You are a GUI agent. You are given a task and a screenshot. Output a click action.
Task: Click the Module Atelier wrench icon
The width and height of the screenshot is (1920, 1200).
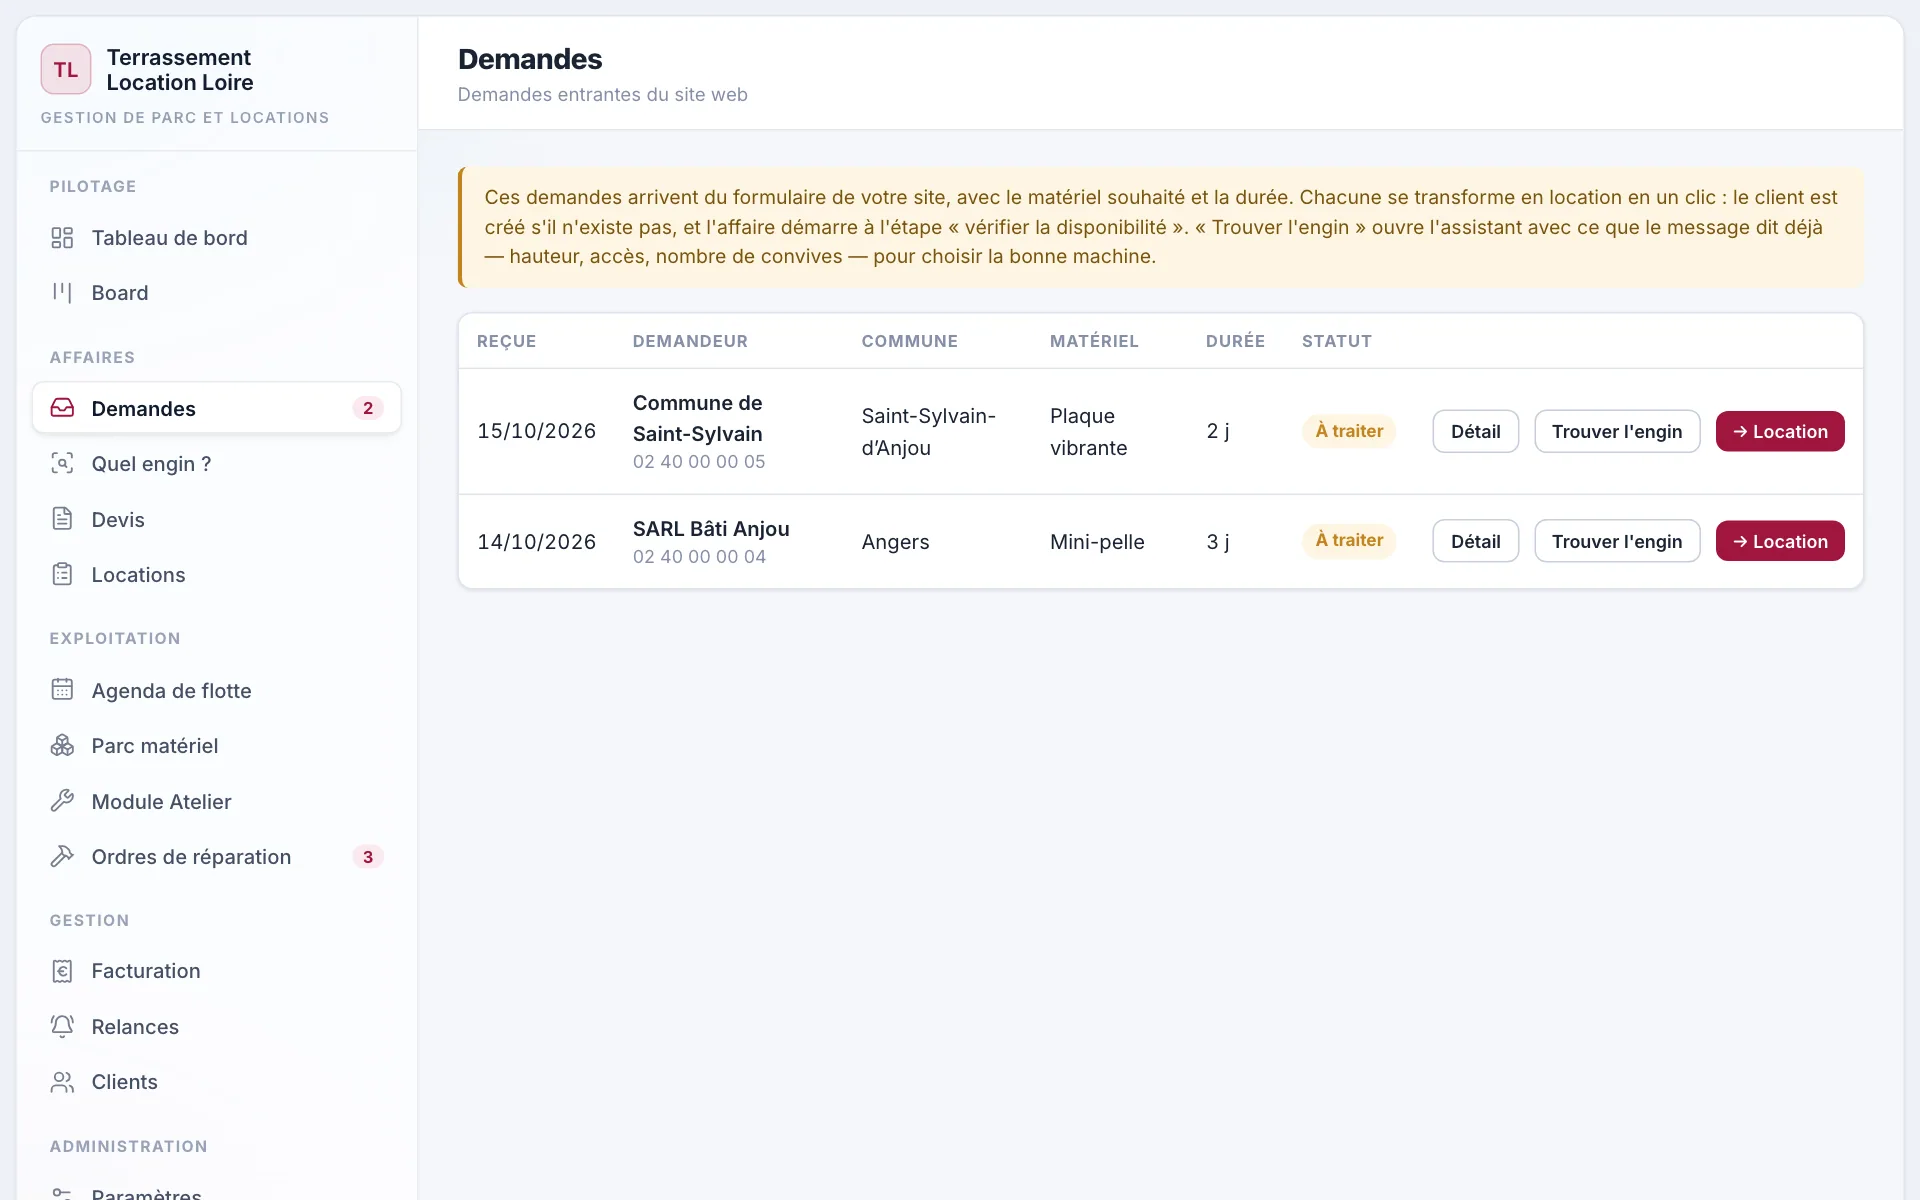[x=62, y=801]
